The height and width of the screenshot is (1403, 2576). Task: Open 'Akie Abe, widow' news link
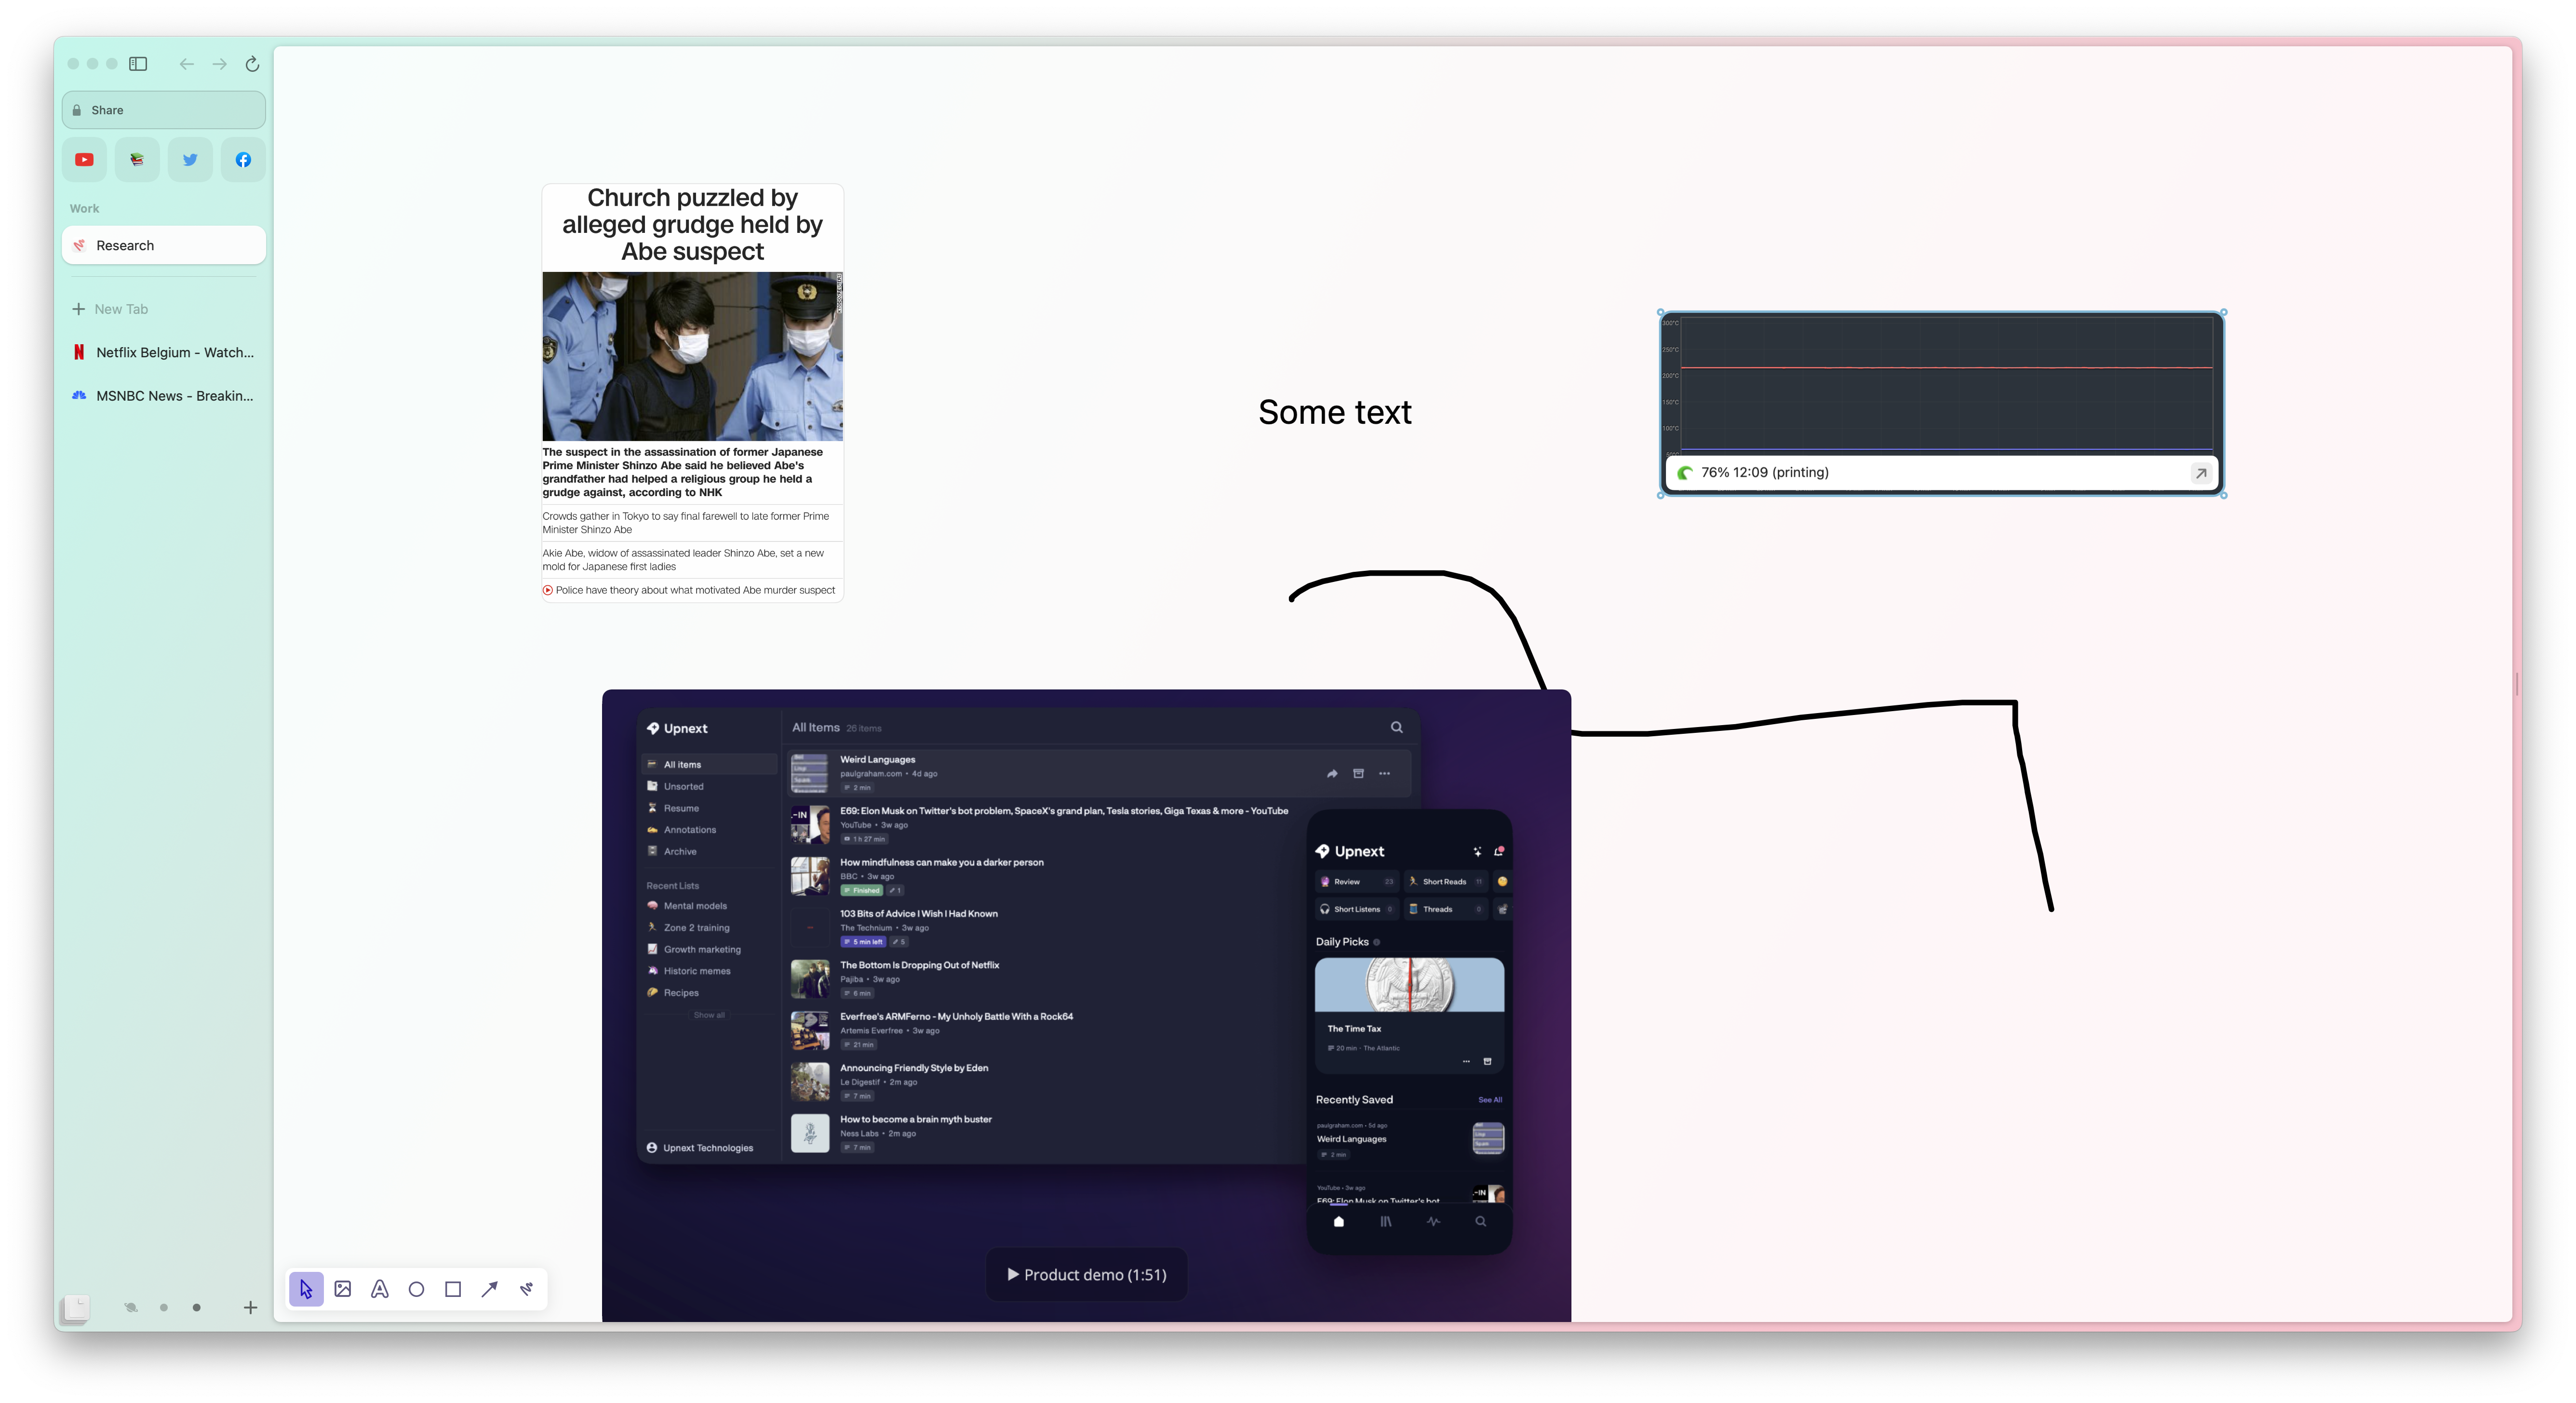tap(684, 560)
